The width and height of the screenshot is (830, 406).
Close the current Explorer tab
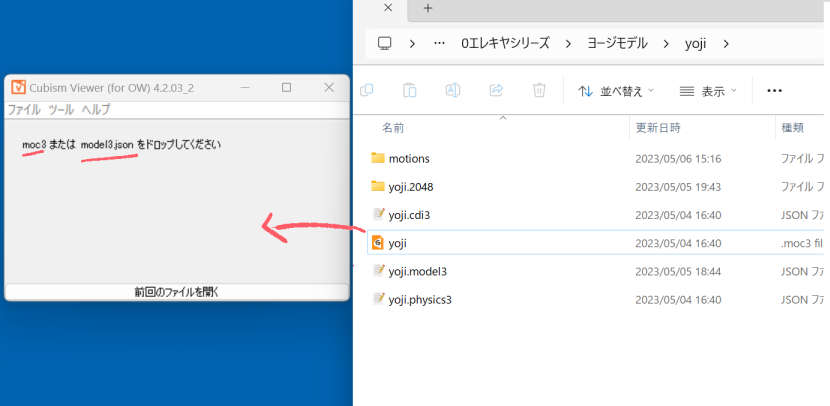pyautogui.click(x=388, y=8)
